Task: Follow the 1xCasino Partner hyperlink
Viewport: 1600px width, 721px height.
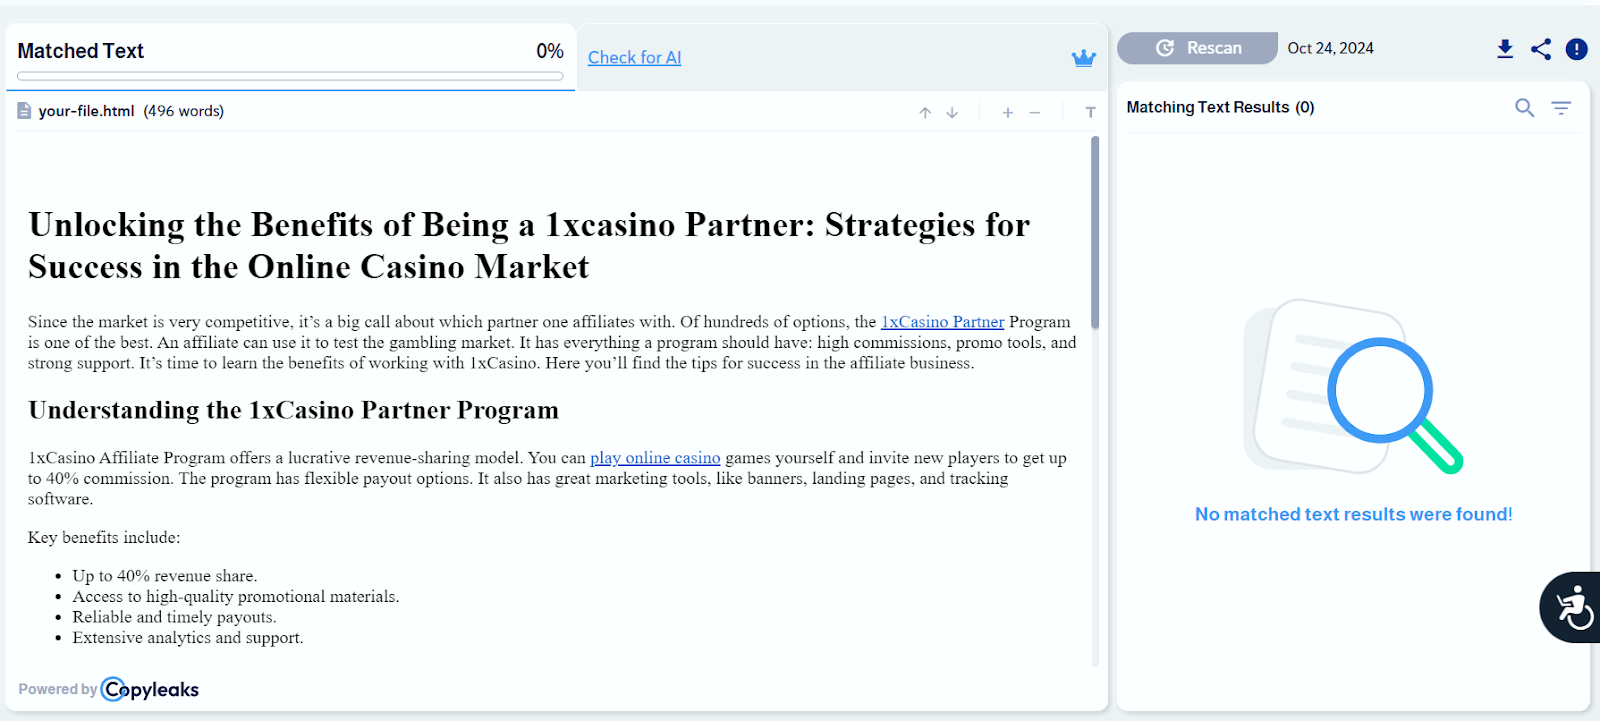Action: tap(942, 322)
